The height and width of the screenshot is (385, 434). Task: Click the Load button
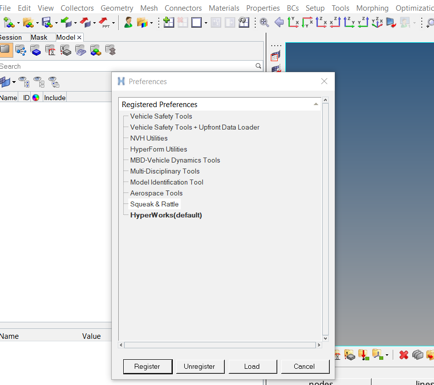click(x=252, y=366)
